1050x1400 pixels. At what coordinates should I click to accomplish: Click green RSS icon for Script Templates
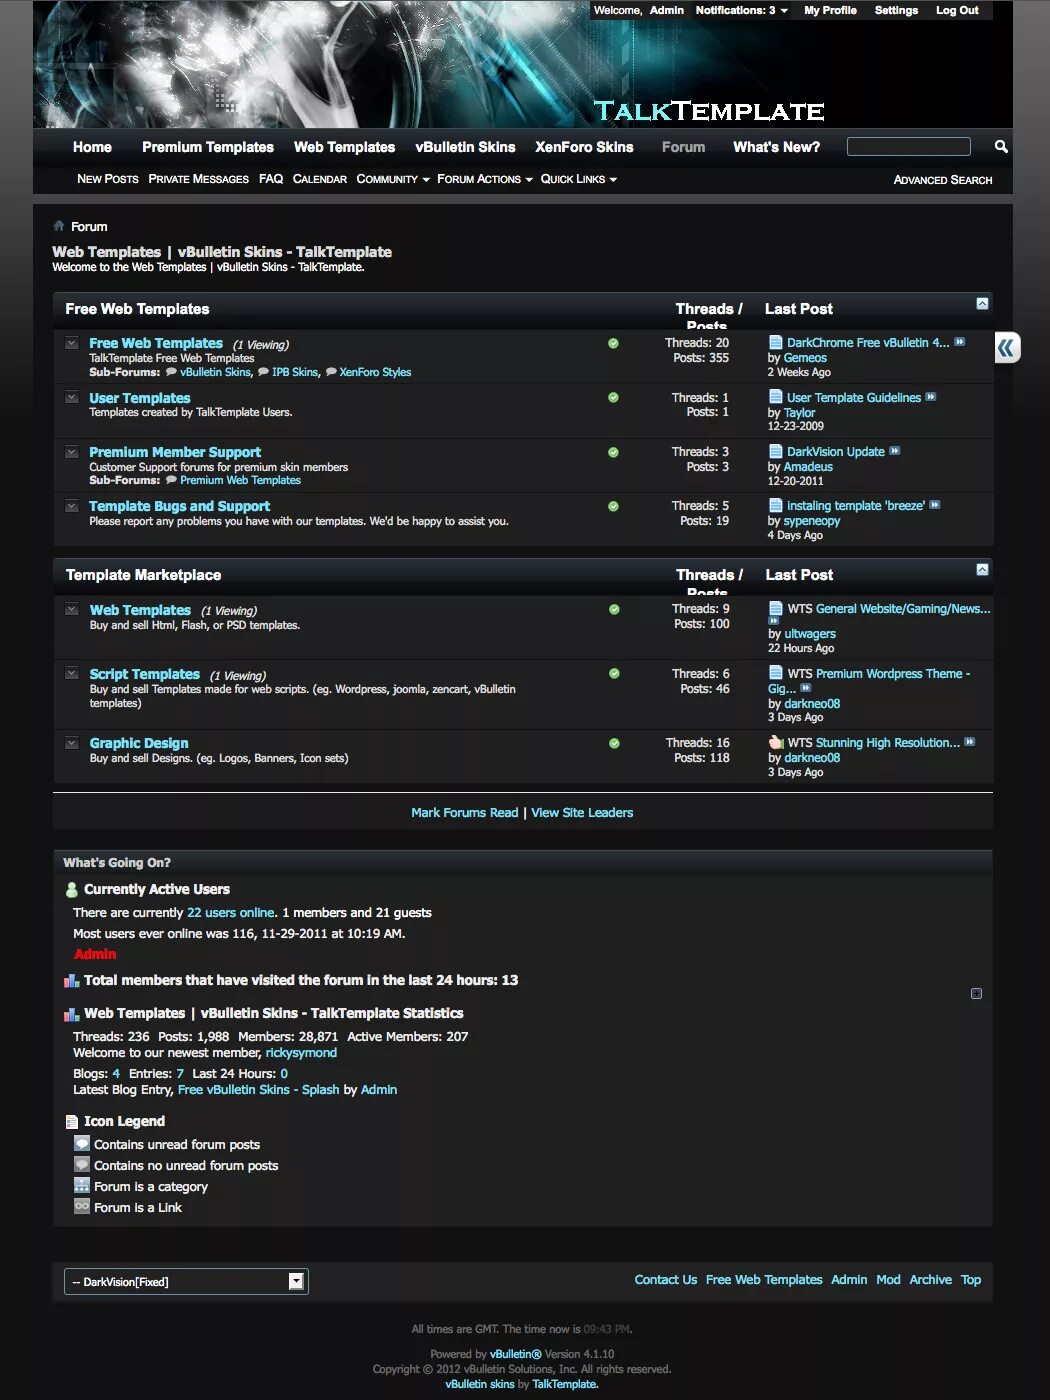[x=614, y=673]
